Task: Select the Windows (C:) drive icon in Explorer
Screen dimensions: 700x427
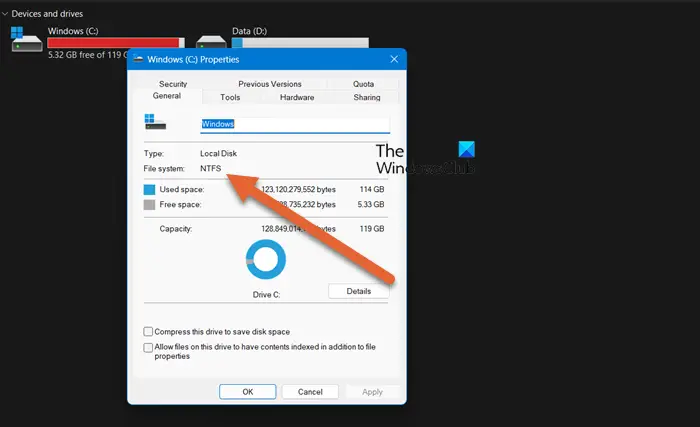Action: point(26,39)
